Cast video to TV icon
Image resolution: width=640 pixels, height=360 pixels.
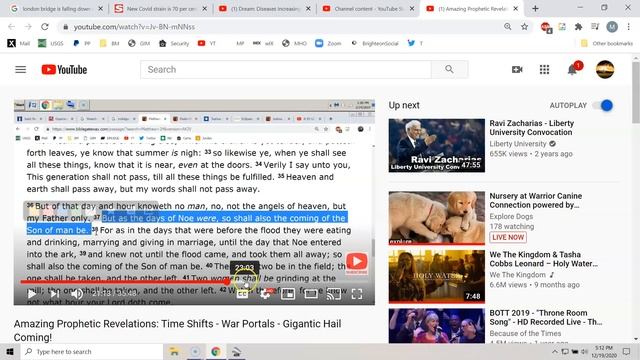[333, 294]
